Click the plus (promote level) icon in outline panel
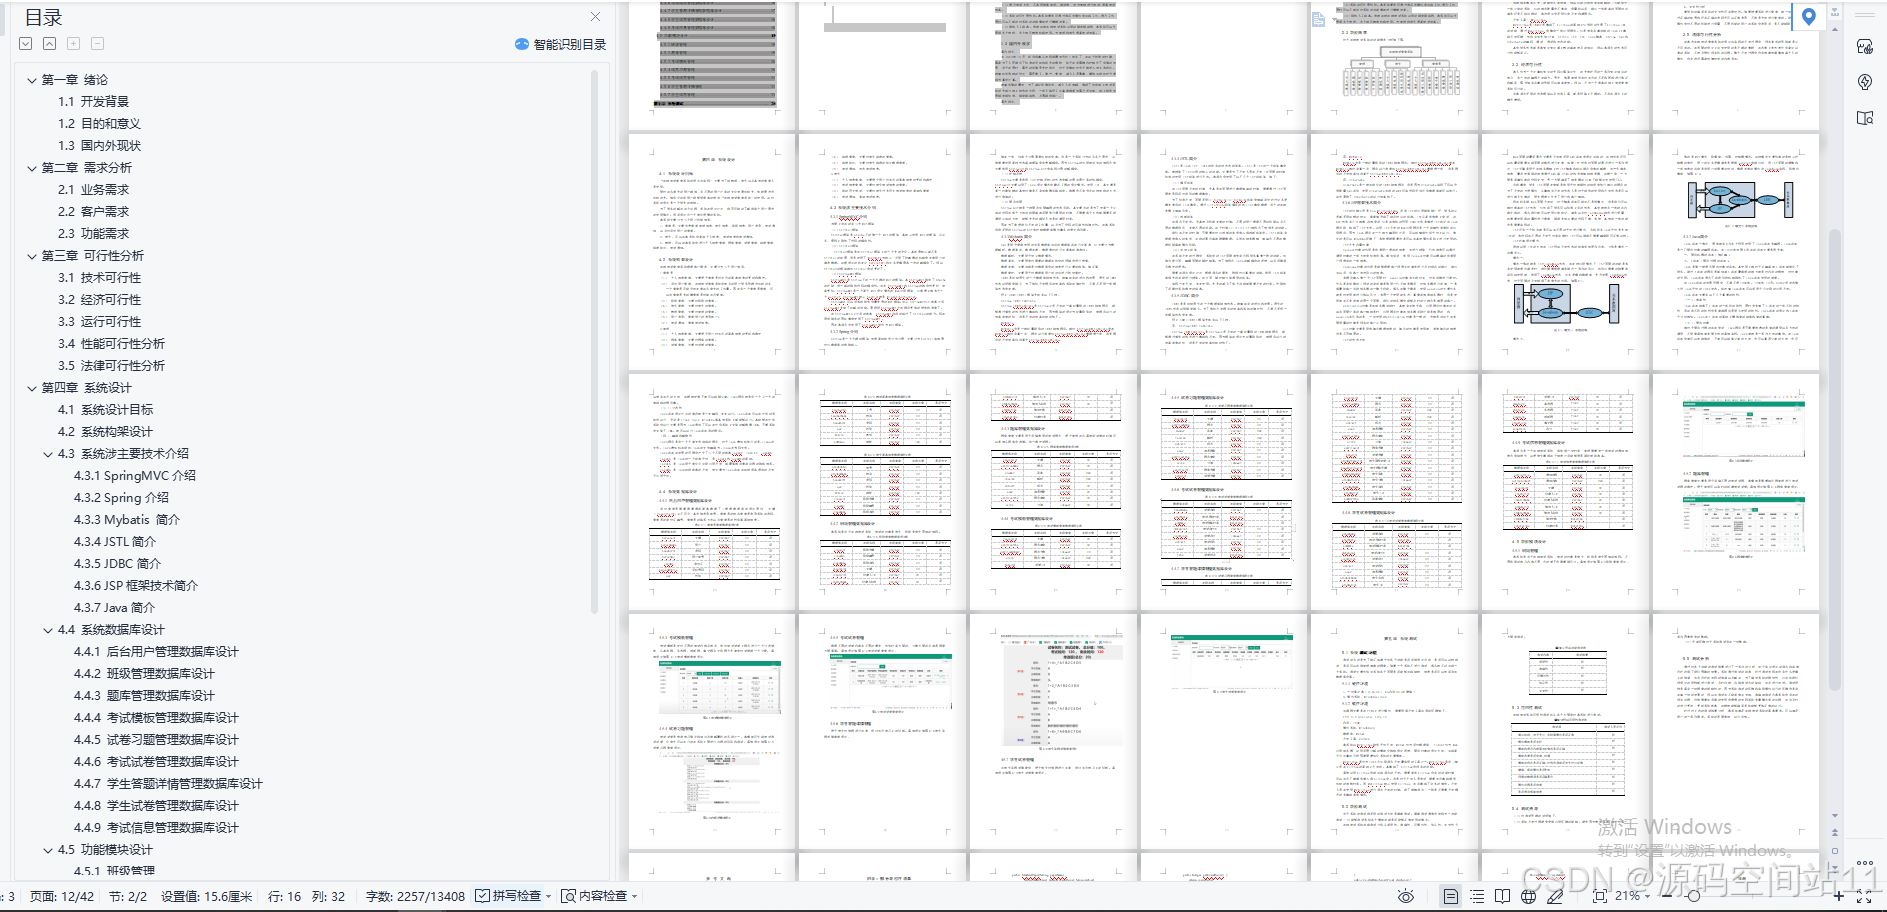This screenshot has width=1887, height=912. click(x=73, y=44)
